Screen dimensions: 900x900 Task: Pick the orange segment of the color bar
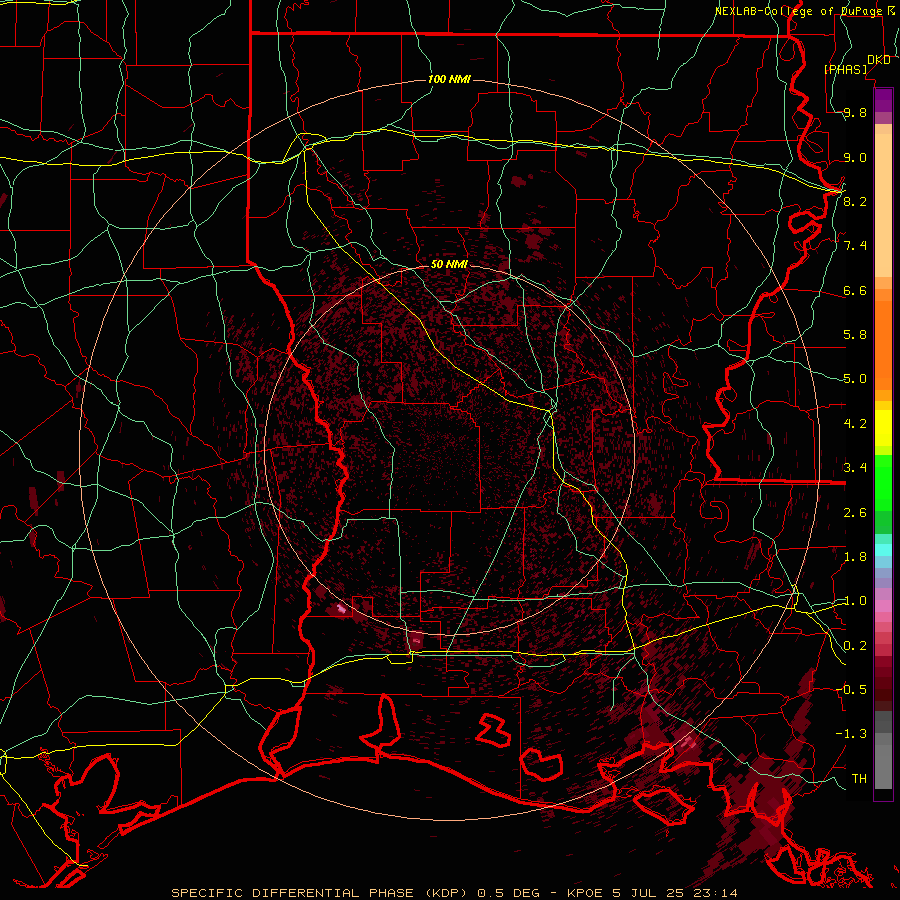(x=883, y=344)
